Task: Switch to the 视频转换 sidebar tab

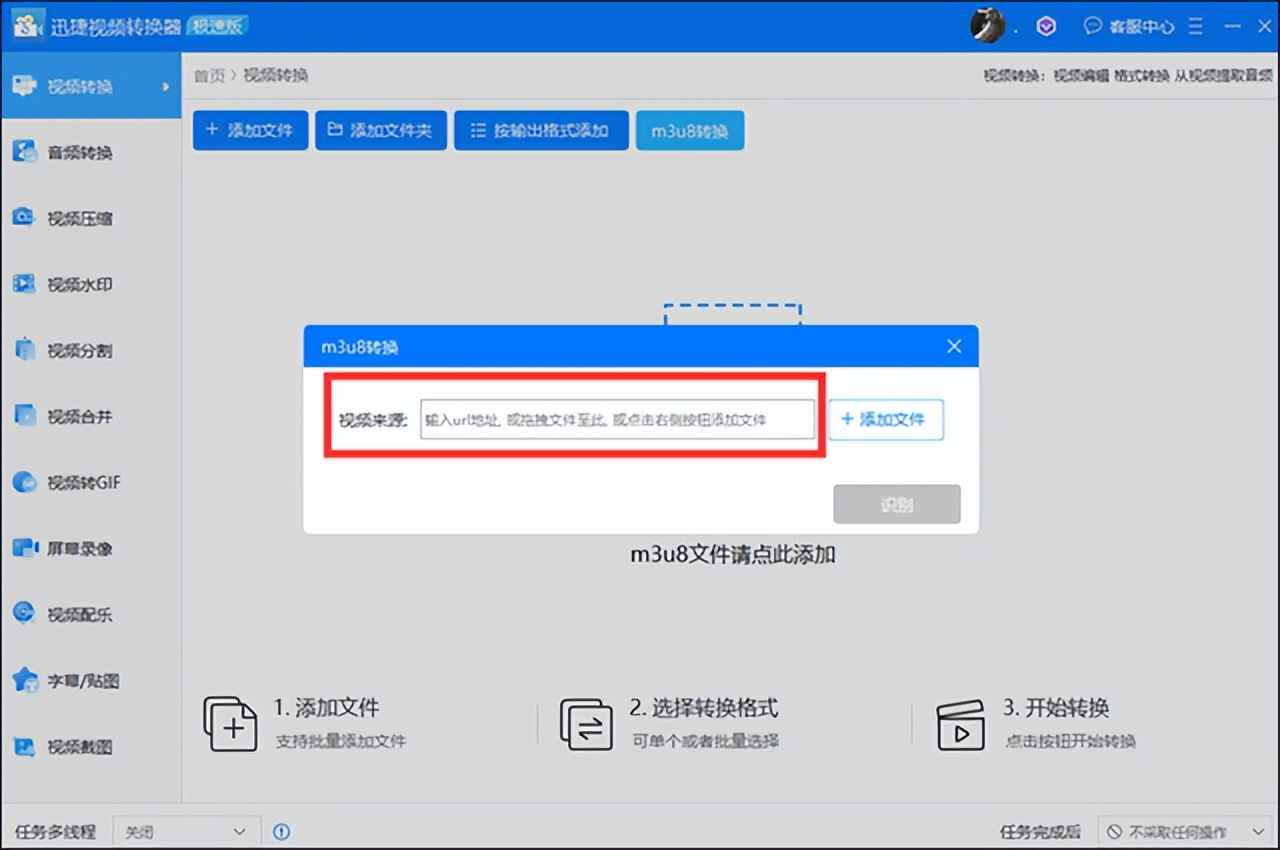Action: point(80,86)
